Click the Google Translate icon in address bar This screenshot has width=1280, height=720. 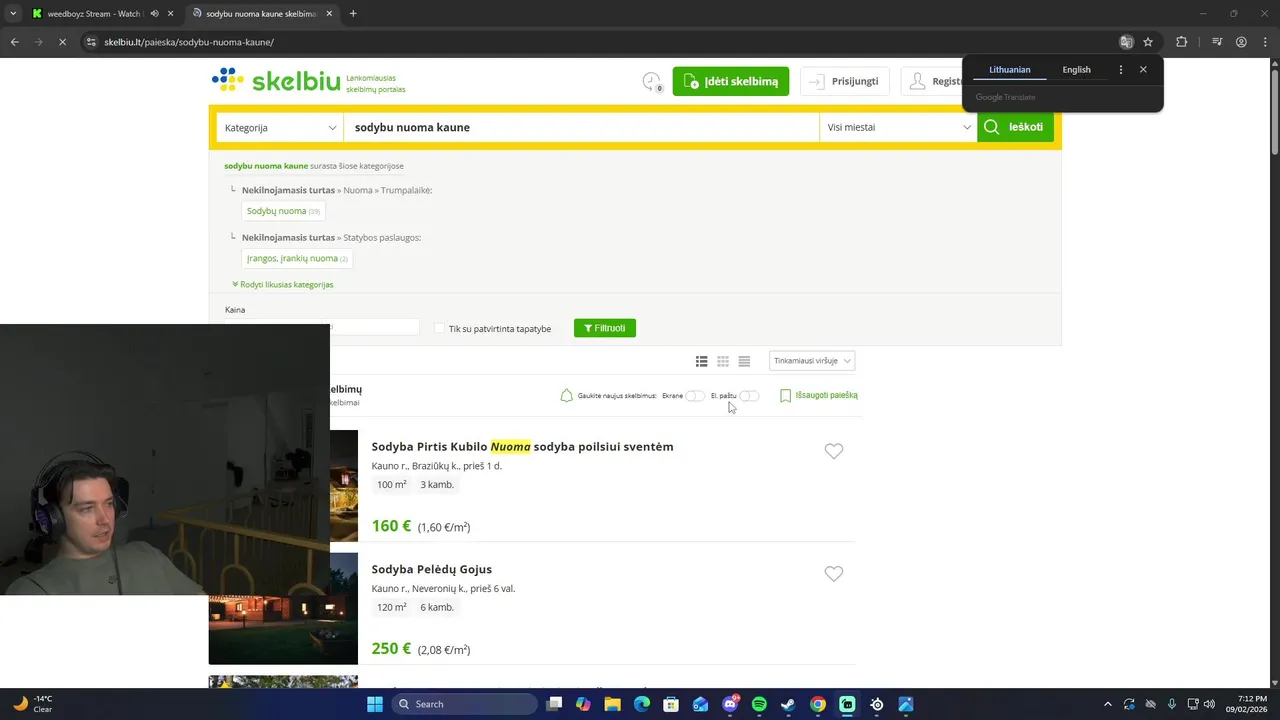pos(1126,42)
